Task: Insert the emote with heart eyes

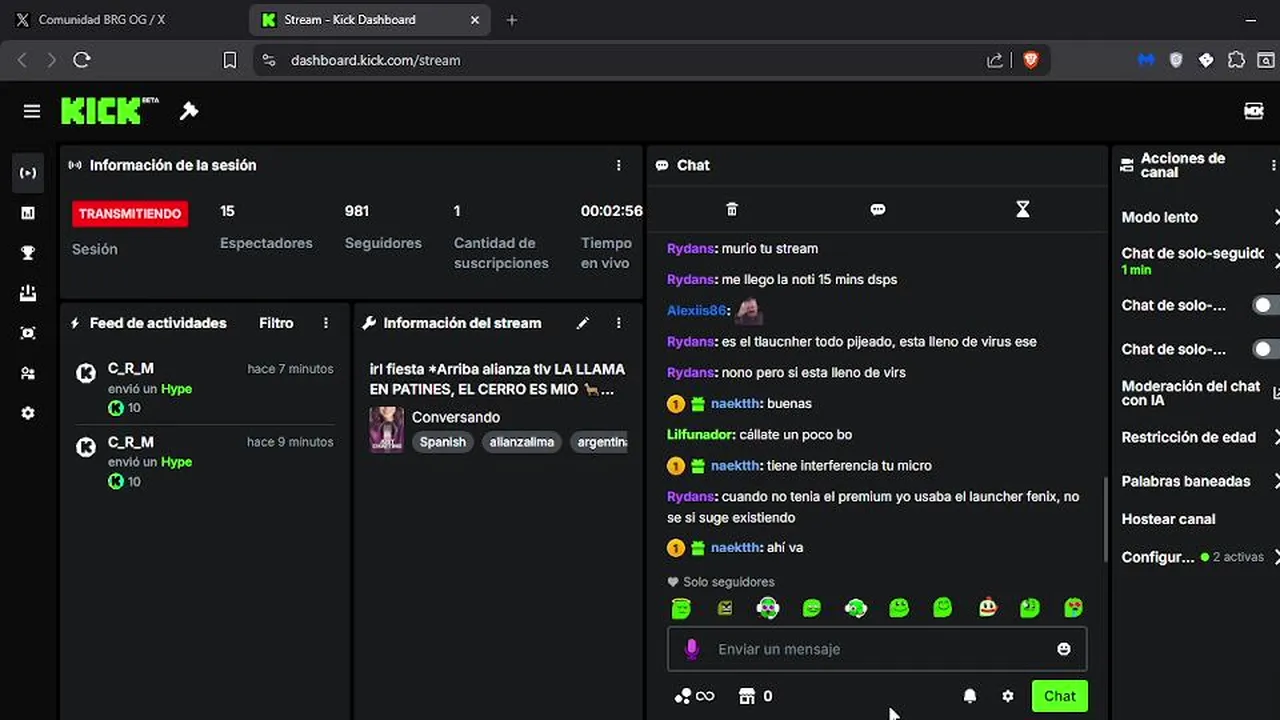Action: tap(1073, 607)
